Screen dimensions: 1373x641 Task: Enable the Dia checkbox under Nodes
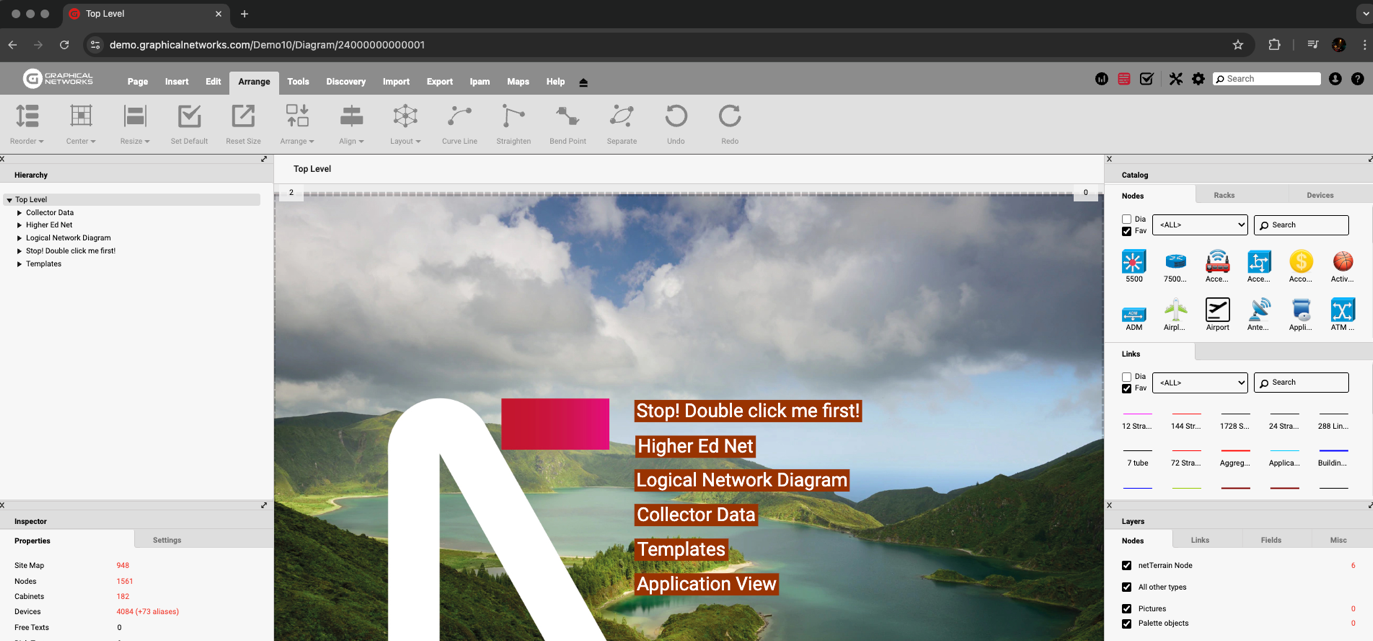1127,219
